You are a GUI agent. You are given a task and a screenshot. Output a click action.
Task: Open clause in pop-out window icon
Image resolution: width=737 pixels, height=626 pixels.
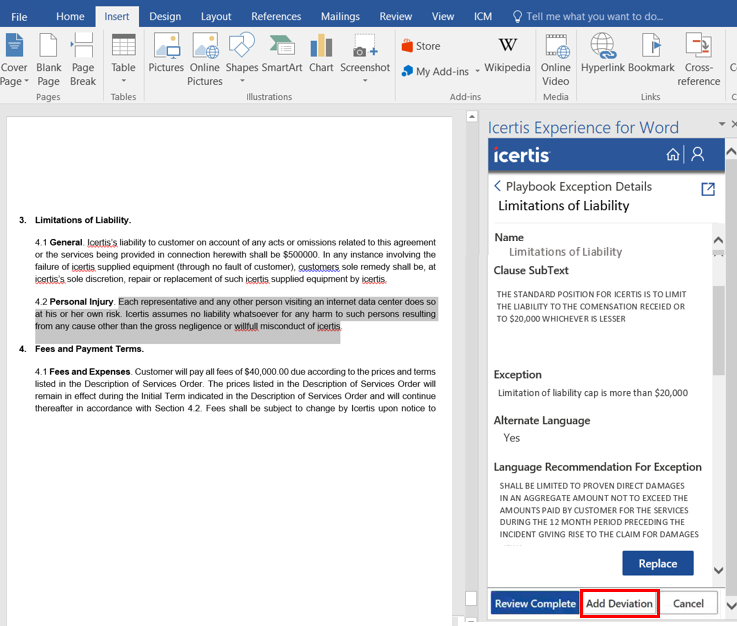[708, 189]
